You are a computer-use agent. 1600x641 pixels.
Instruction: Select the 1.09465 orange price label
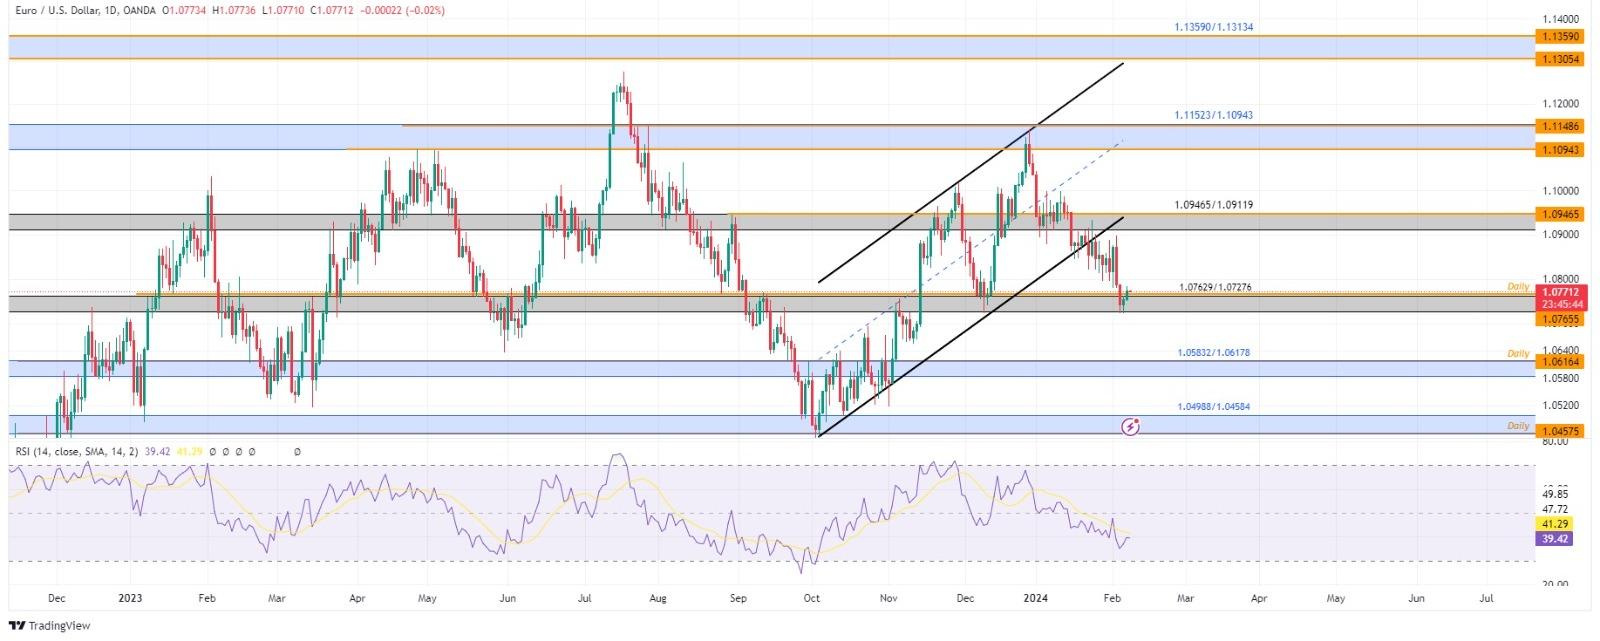pos(1561,214)
